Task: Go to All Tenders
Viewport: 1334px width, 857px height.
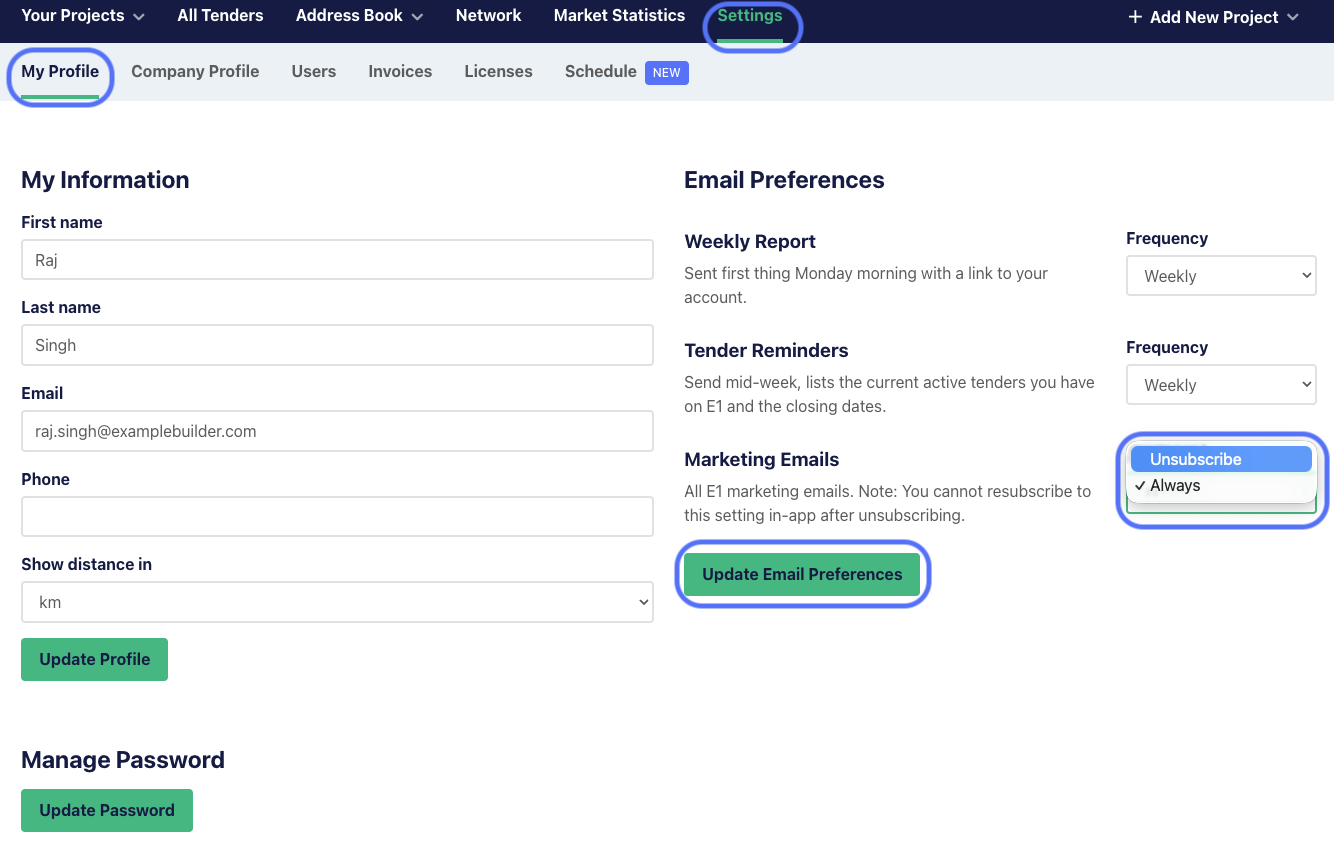Action: pyautogui.click(x=220, y=16)
